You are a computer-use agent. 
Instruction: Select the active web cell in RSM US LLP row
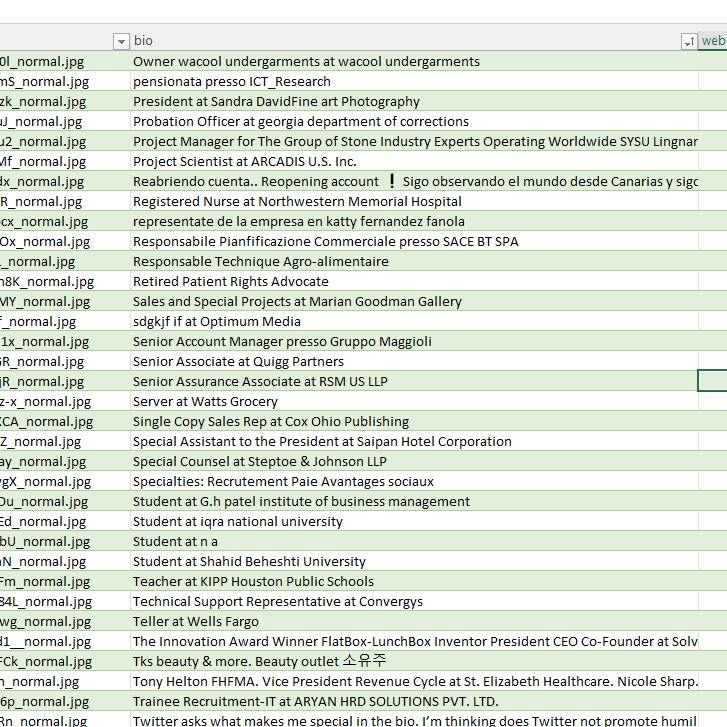pyautogui.click(x=713, y=381)
